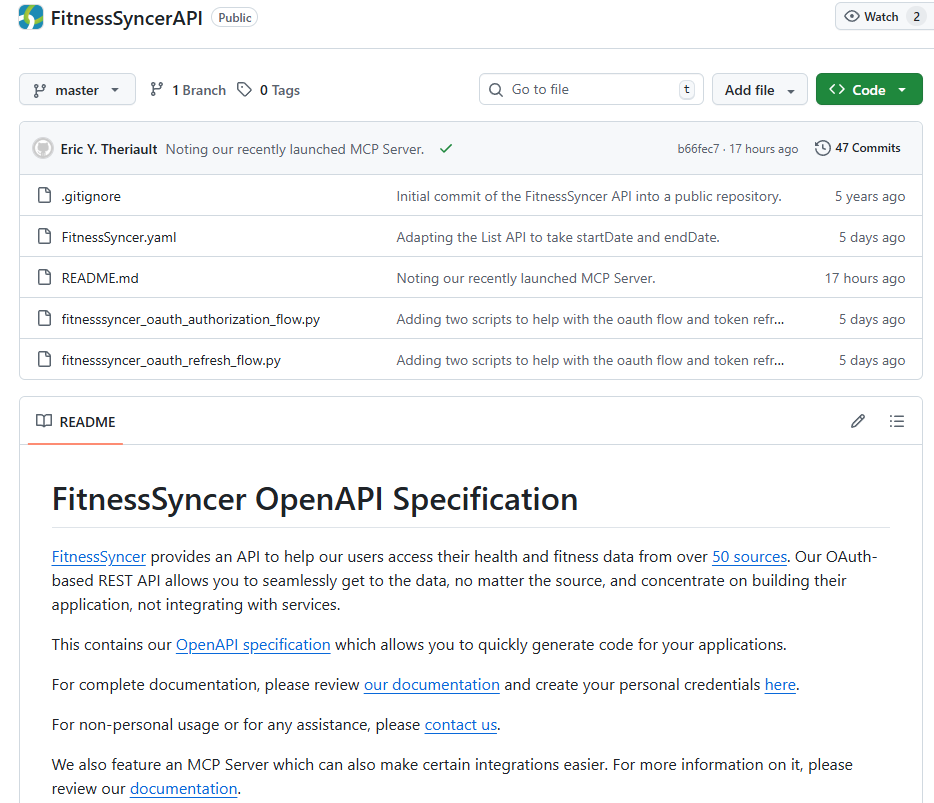Open the FitnessSyncer.yaml file
Screen dimensions: 934x803
click(119, 237)
